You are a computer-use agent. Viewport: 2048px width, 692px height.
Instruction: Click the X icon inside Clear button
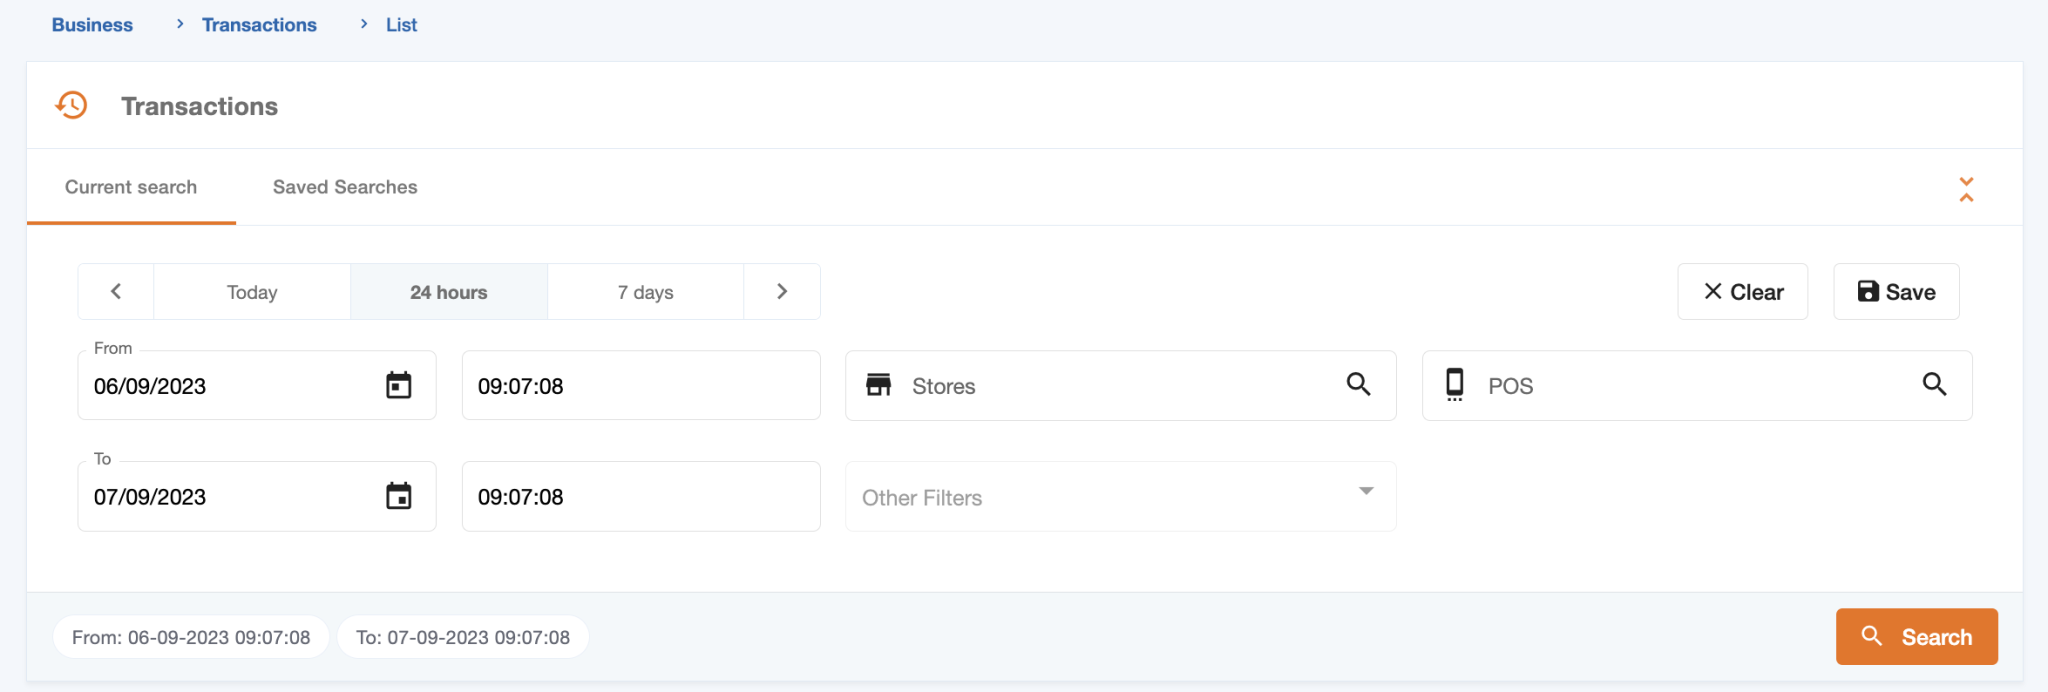tap(1712, 291)
